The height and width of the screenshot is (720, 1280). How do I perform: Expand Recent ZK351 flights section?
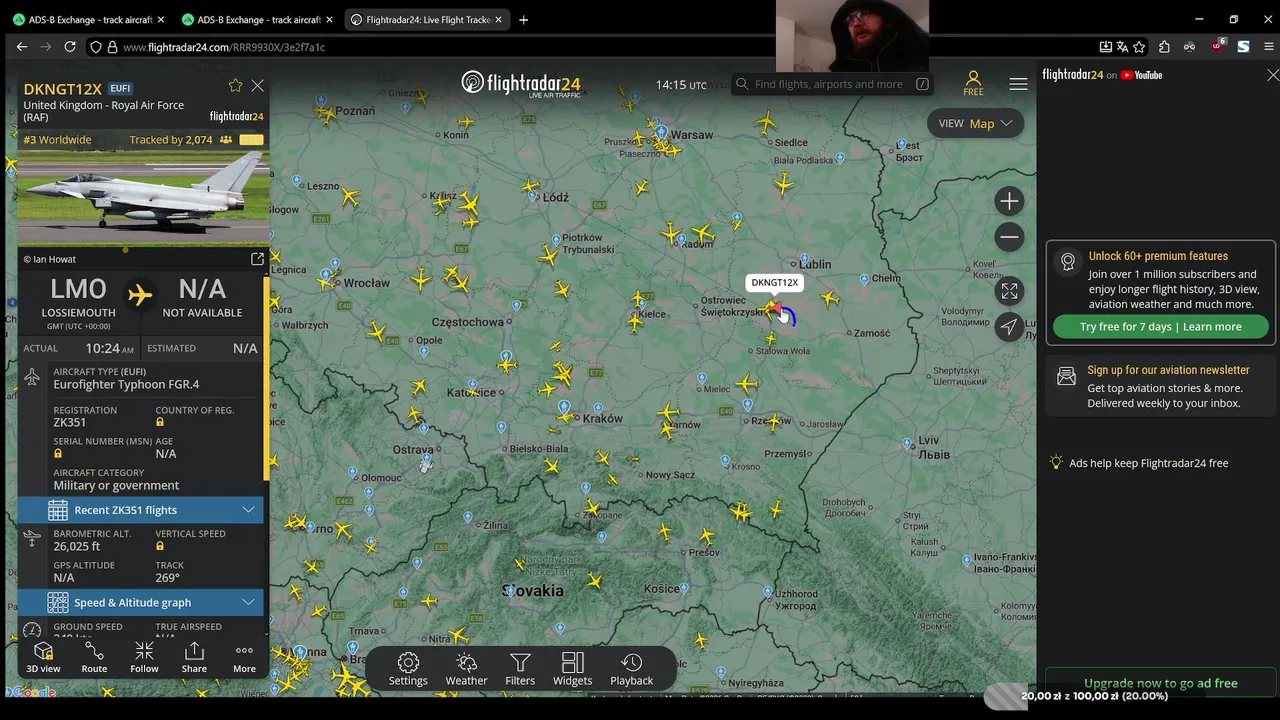coord(141,510)
